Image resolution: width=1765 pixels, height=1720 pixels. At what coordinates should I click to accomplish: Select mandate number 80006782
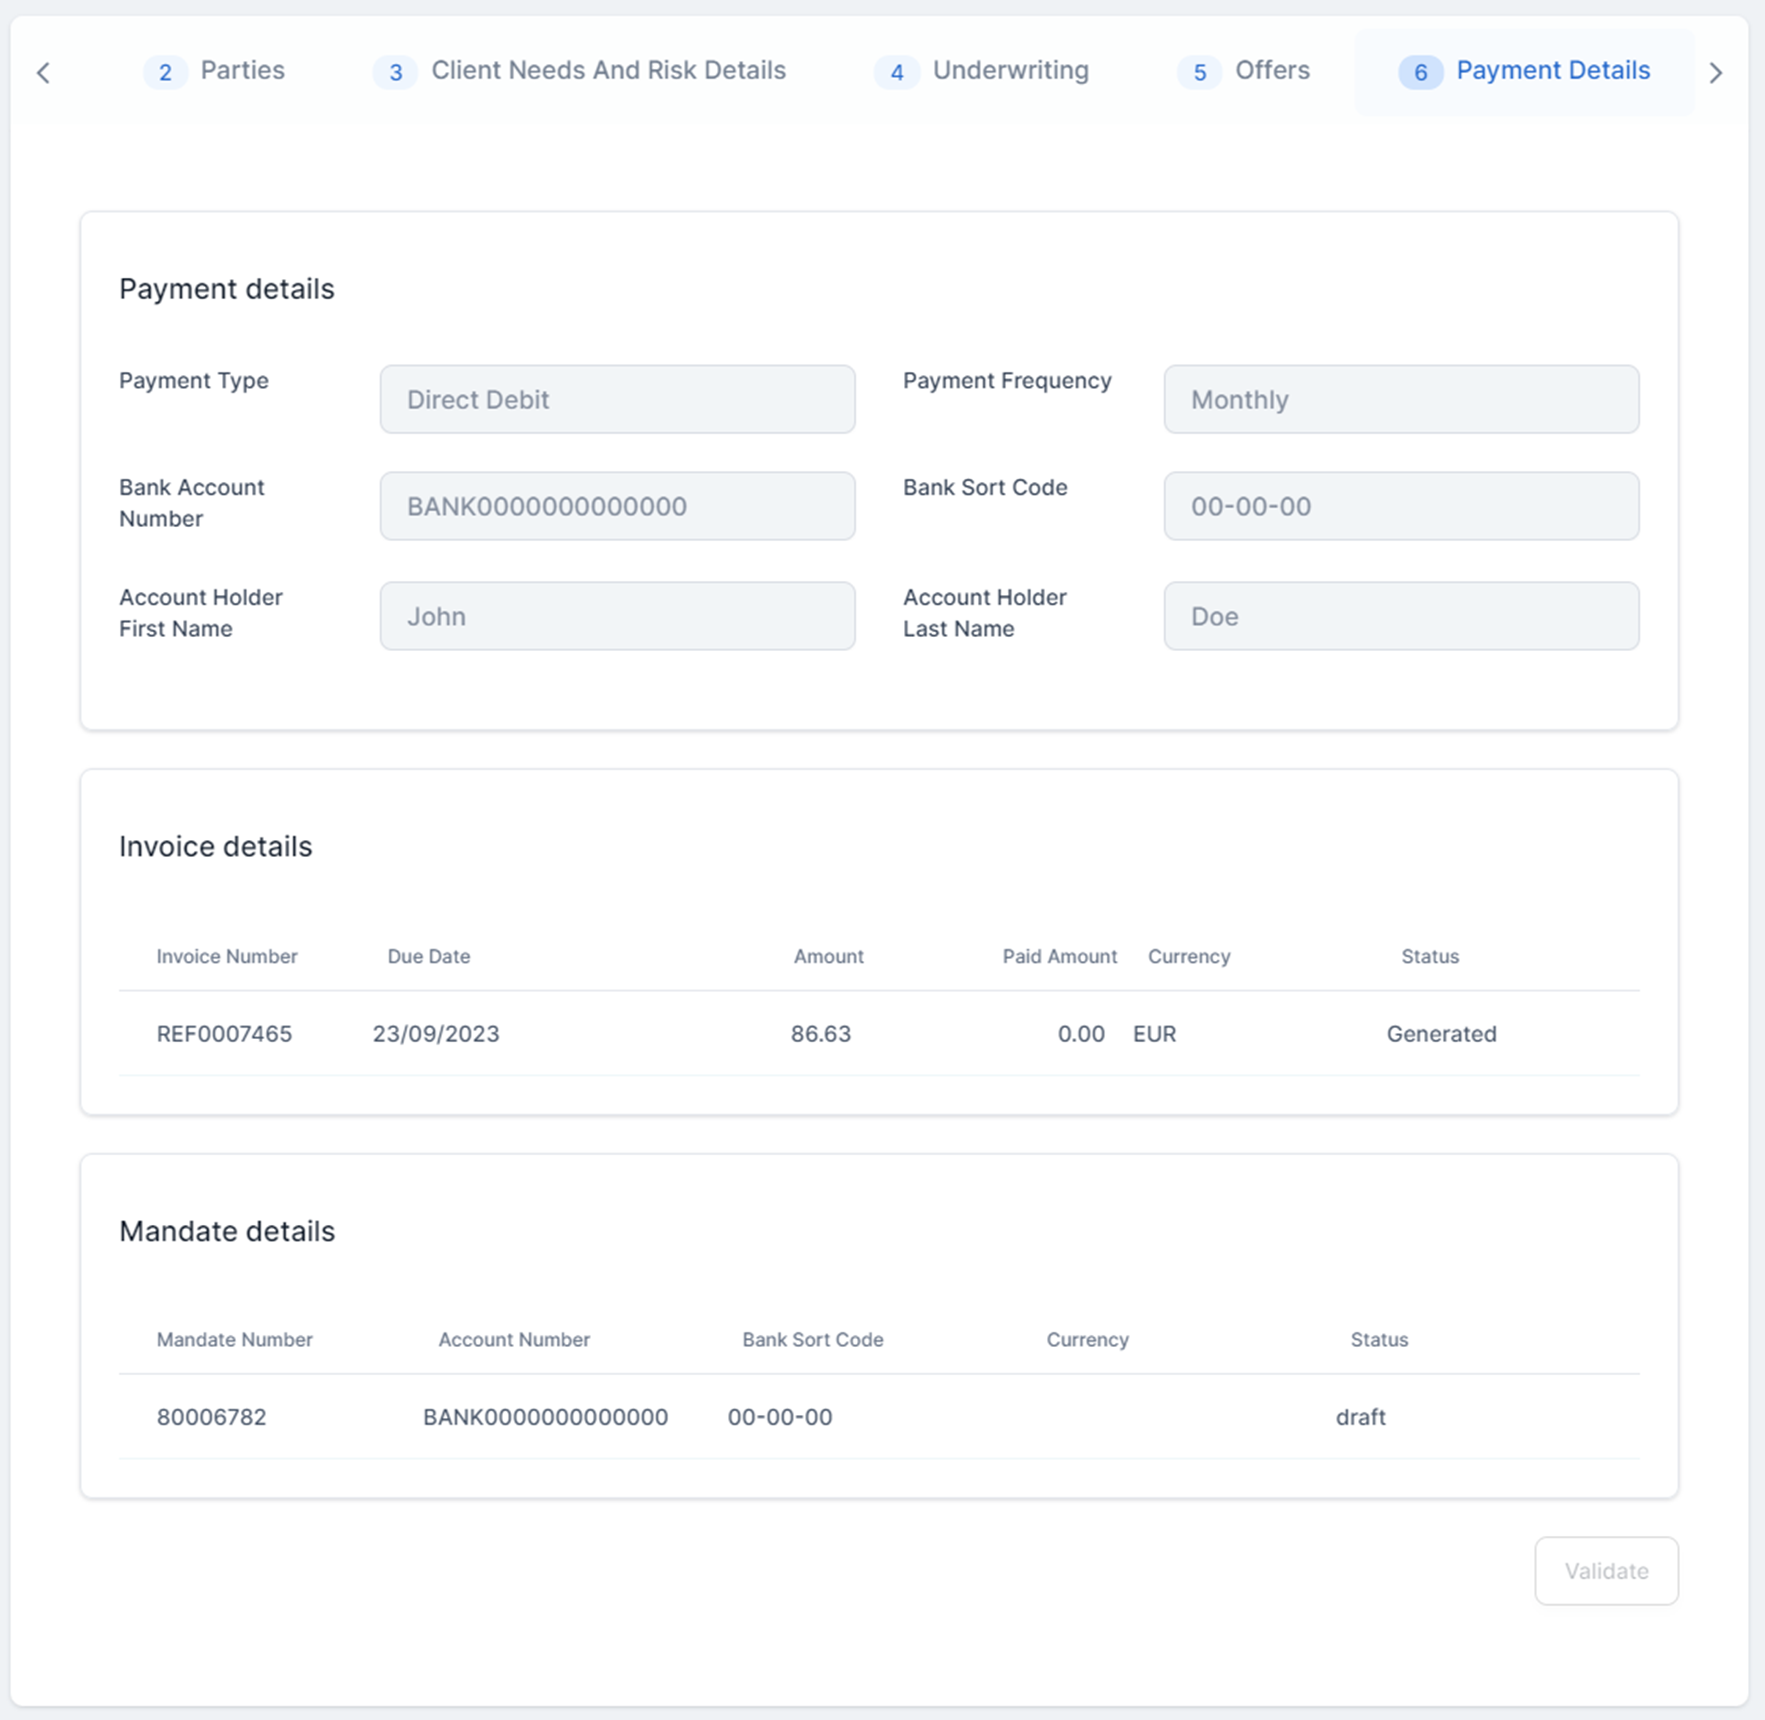pyautogui.click(x=211, y=1417)
